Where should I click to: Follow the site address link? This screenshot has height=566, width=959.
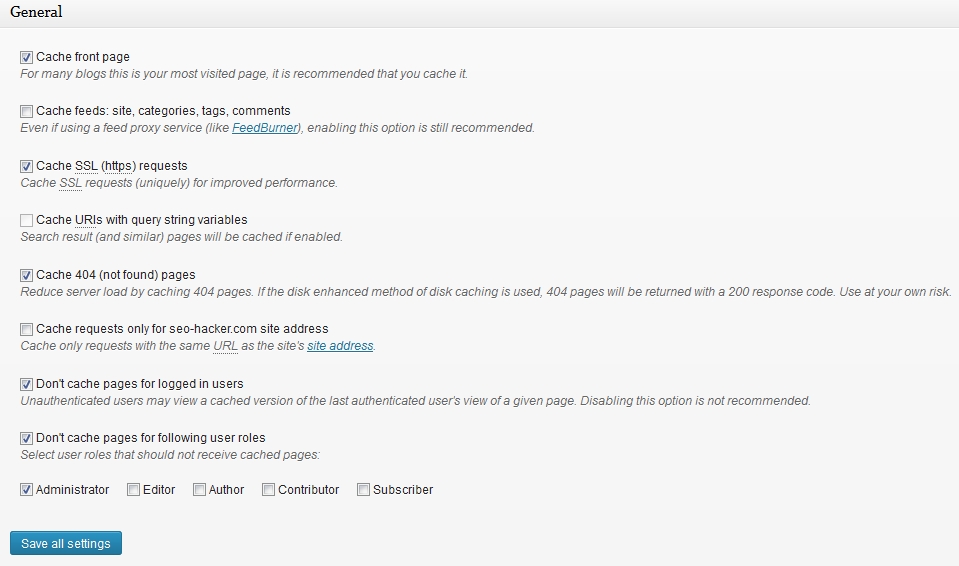point(340,346)
